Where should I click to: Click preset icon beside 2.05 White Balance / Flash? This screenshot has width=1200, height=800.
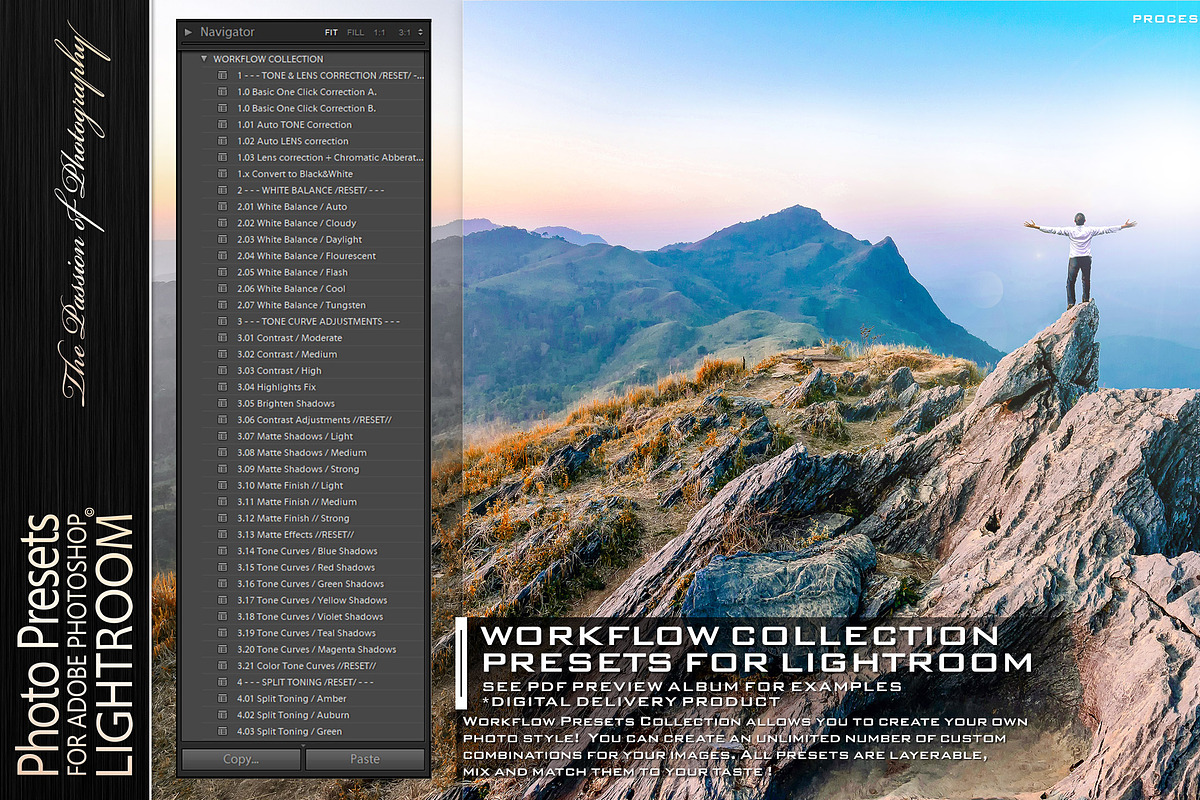[x=223, y=272]
